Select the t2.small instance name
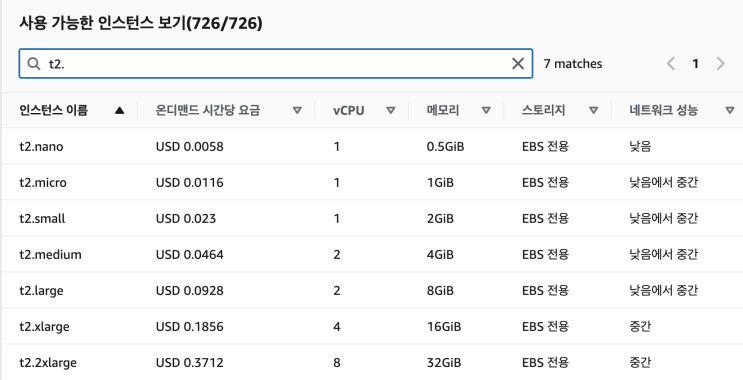Screen dimensions: 743x380 42,218
